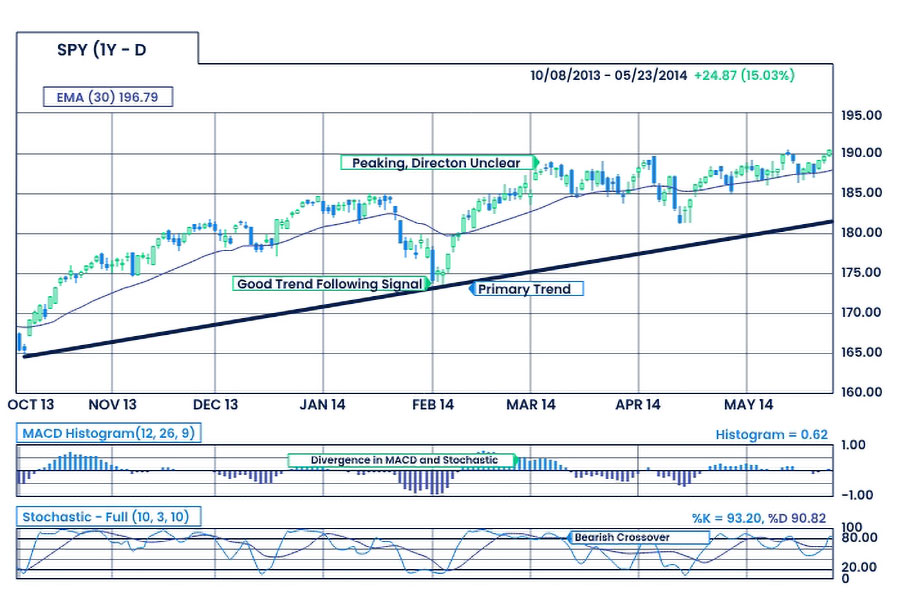Click the 170.00 price axis label
This screenshot has height=600, width=900.
tap(862, 313)
